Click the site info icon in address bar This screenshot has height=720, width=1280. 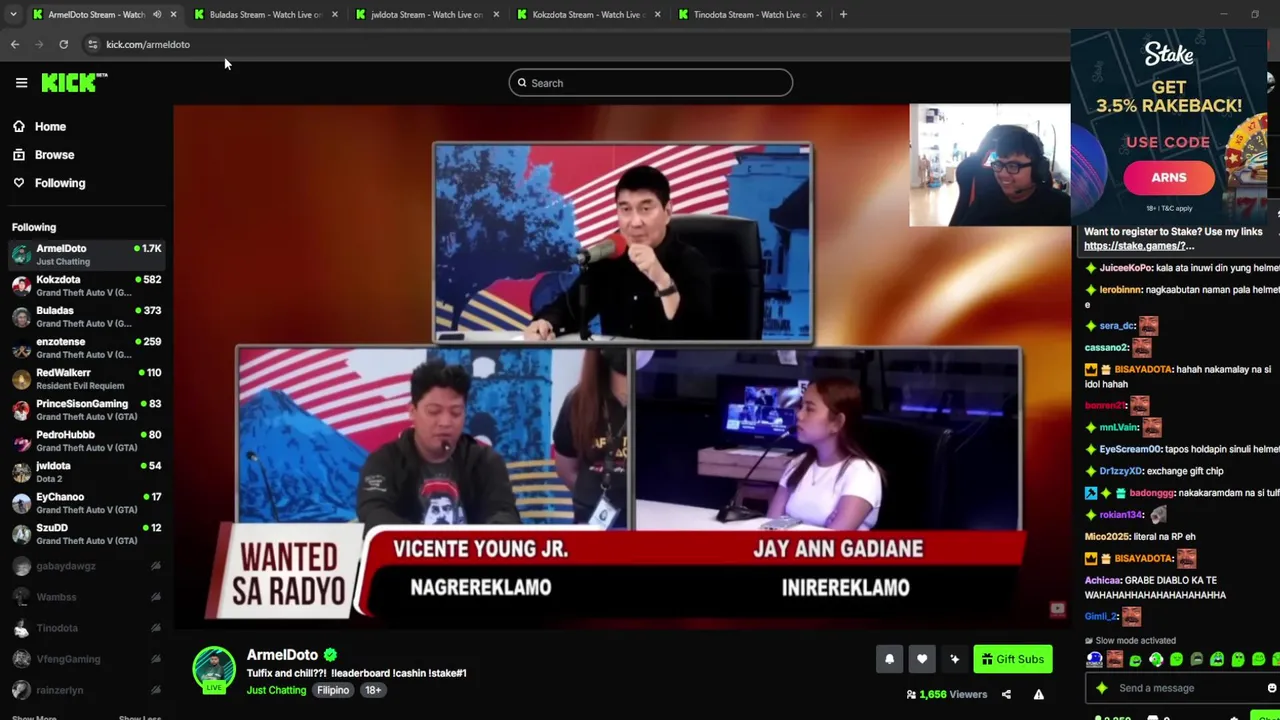coord(92,44)
